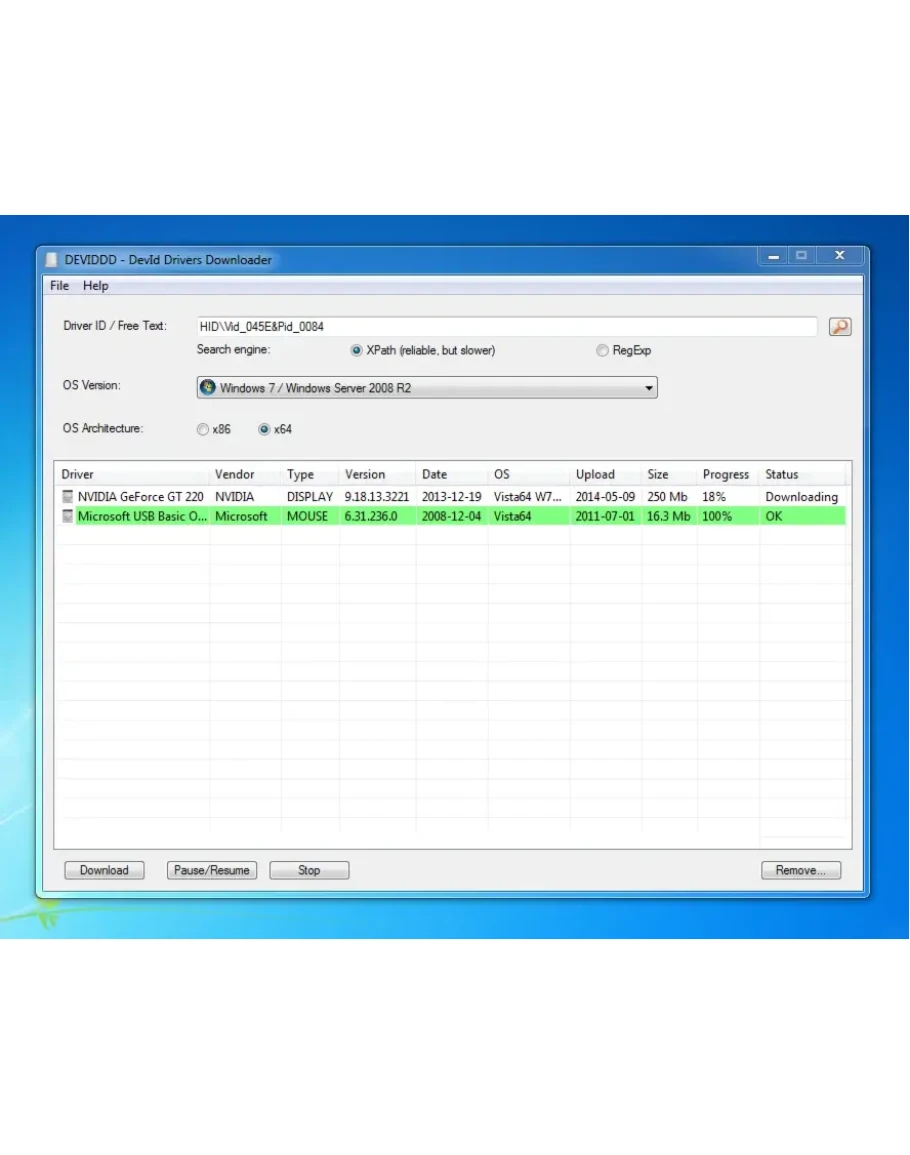Stop the current download
Image resolution: width=910 pixels, height=1155 pixels.
pyautogui.click(x=309, y=870)
